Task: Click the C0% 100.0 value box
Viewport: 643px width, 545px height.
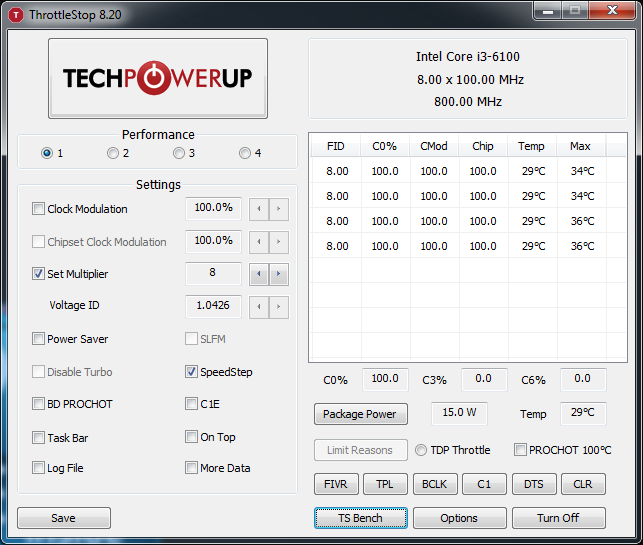Action: point(385,379)
